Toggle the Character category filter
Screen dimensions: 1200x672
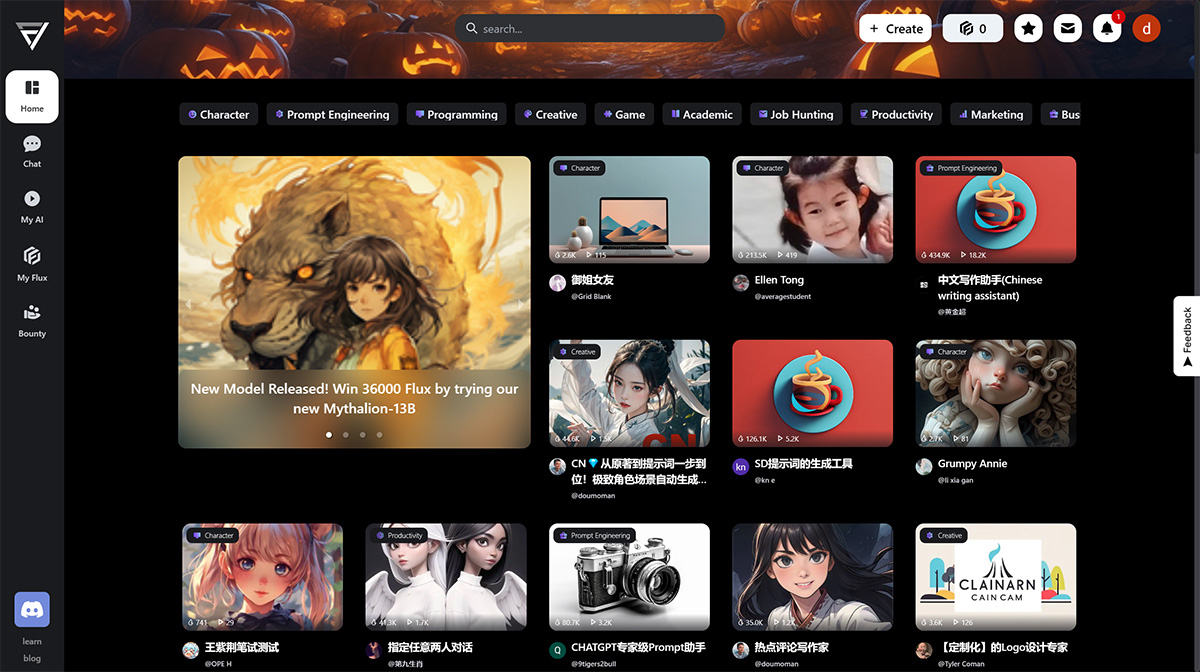click(x=218, y=114)
